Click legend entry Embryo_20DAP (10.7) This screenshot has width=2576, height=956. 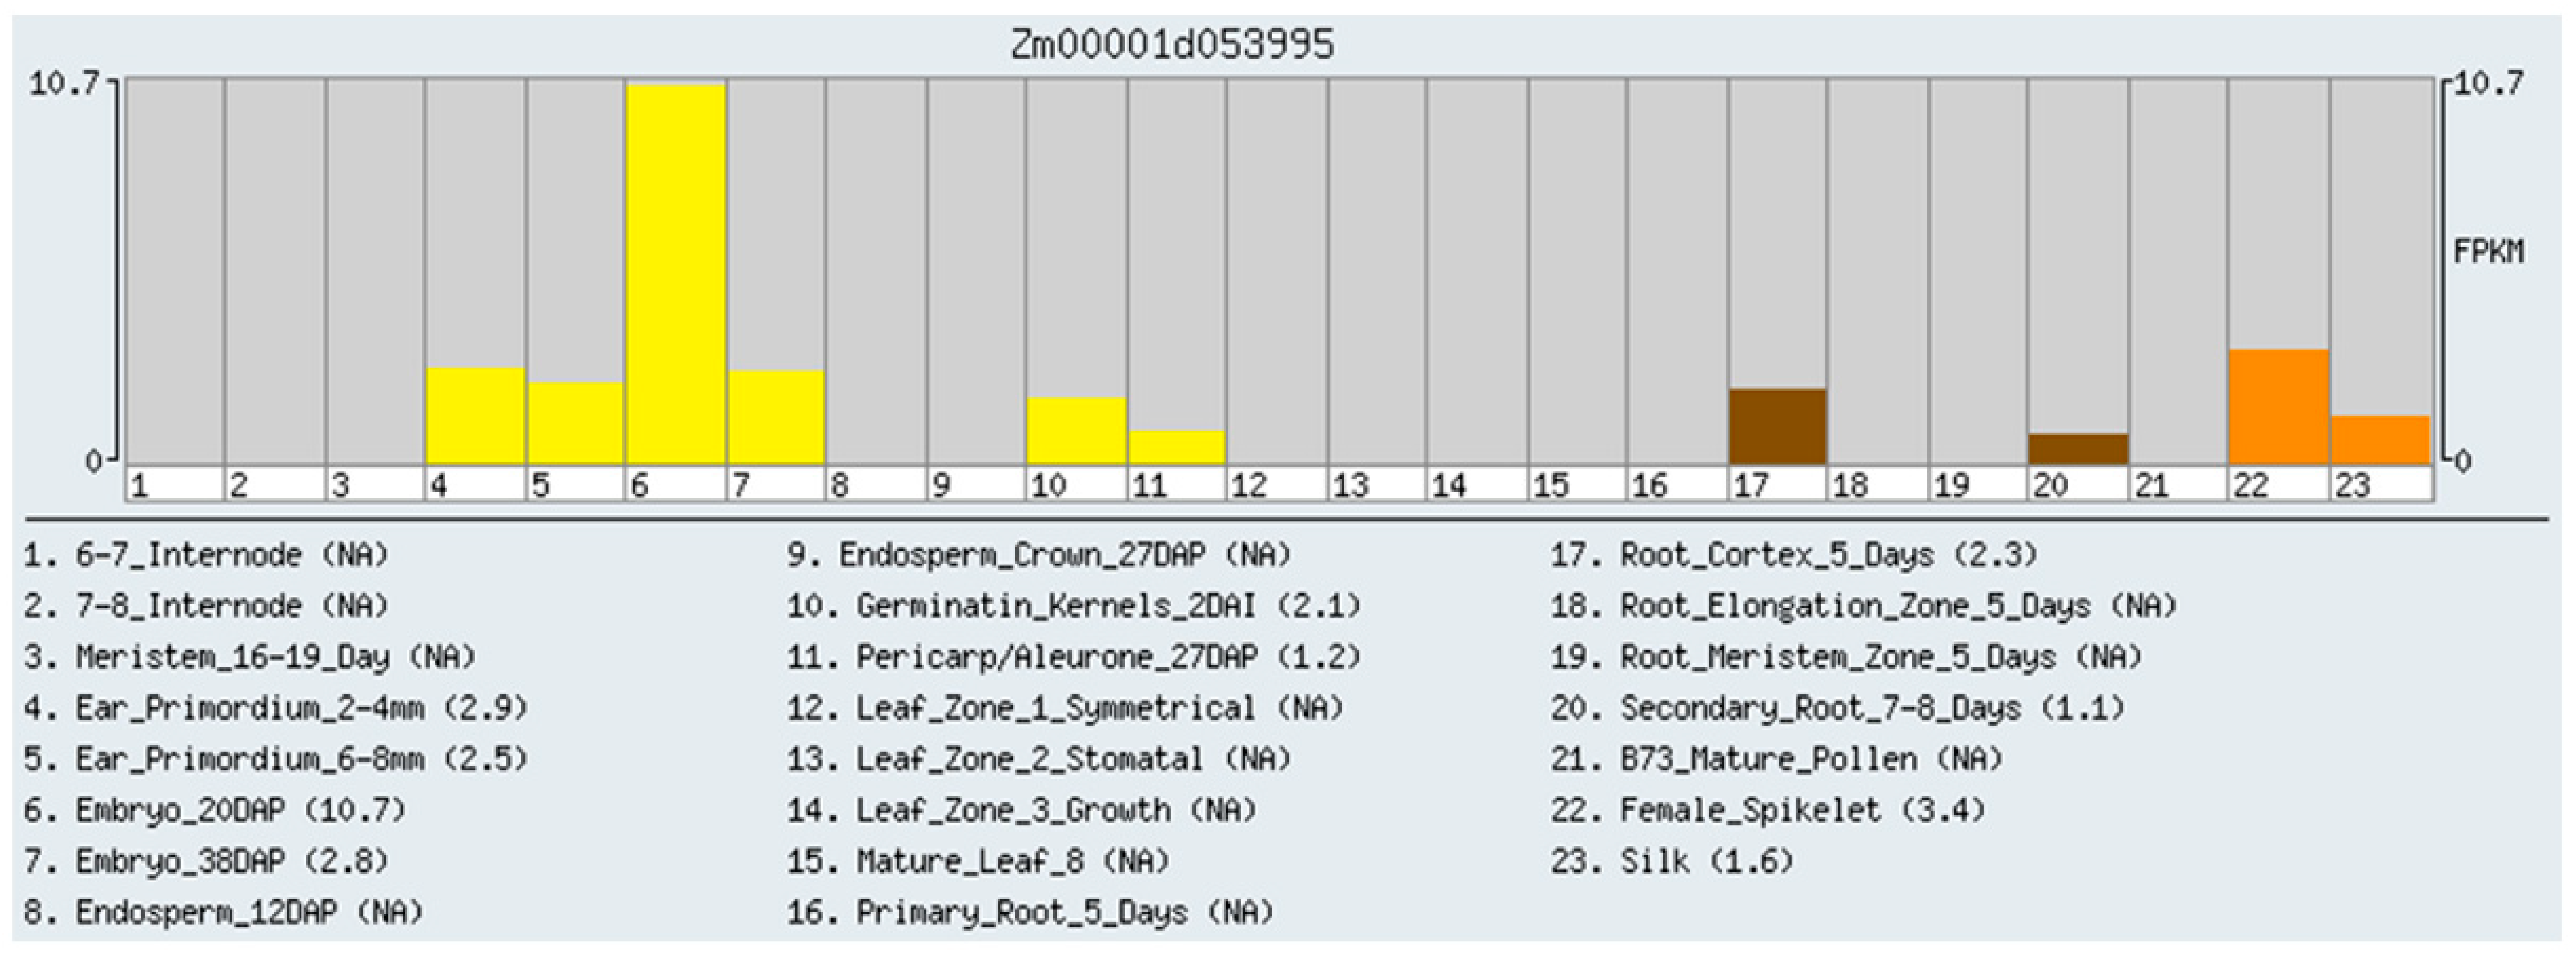(215, 810)
